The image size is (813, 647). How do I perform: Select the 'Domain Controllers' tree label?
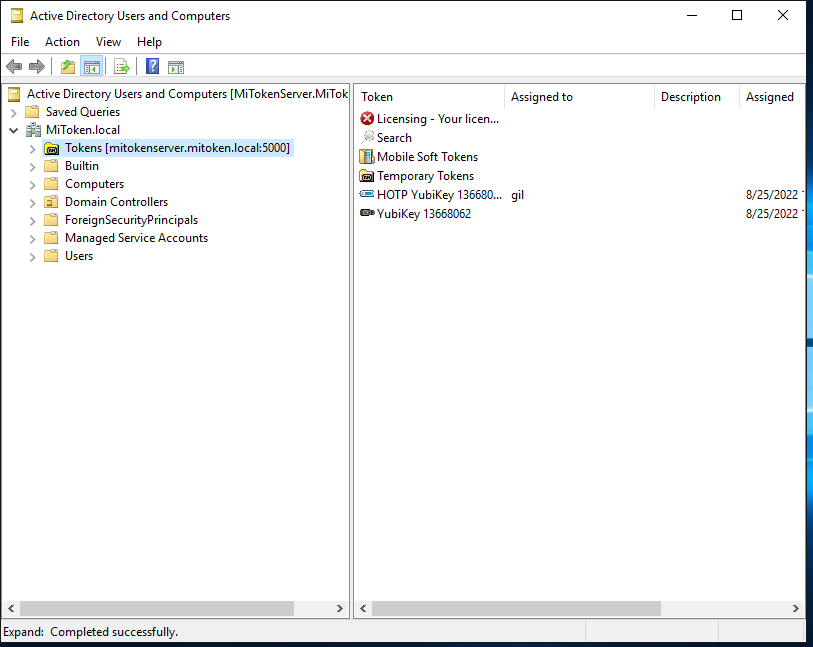click(116, 202)
